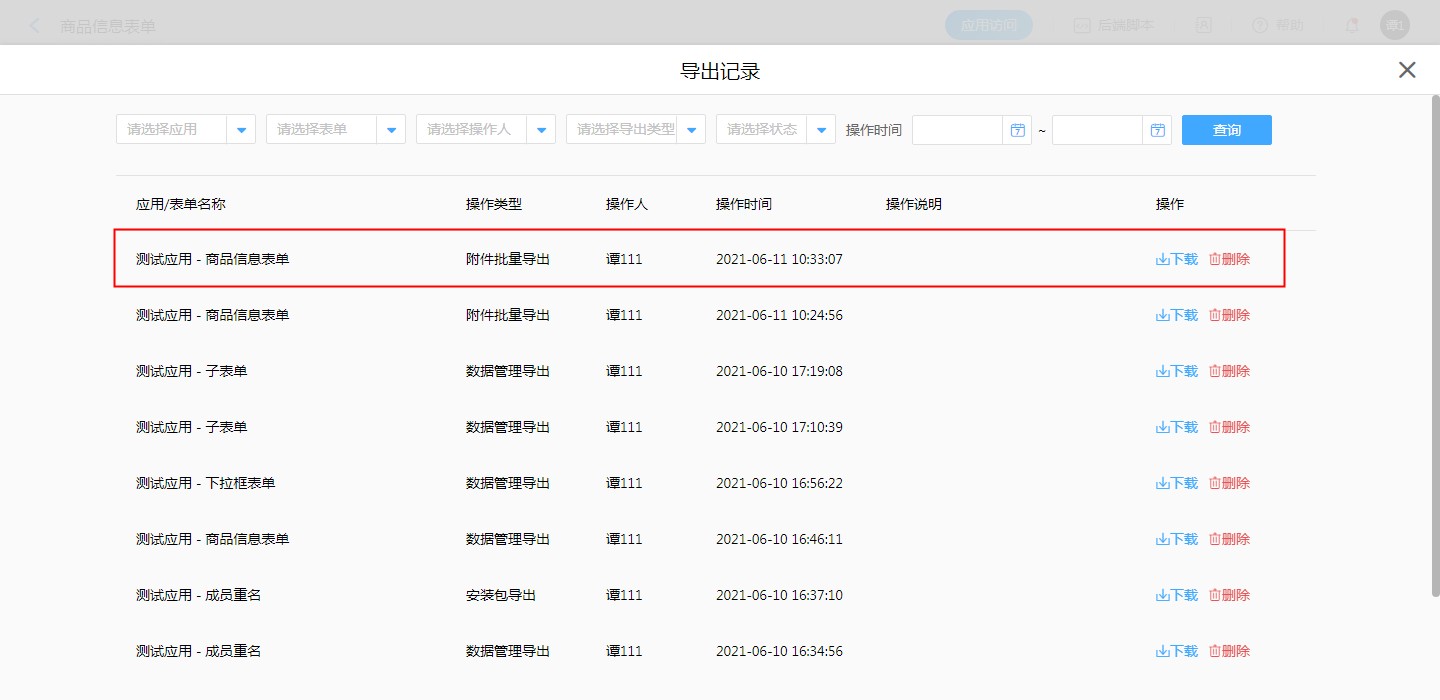Download the 10:24:56 export record
1440x700 pixels.
(1177, 315)
